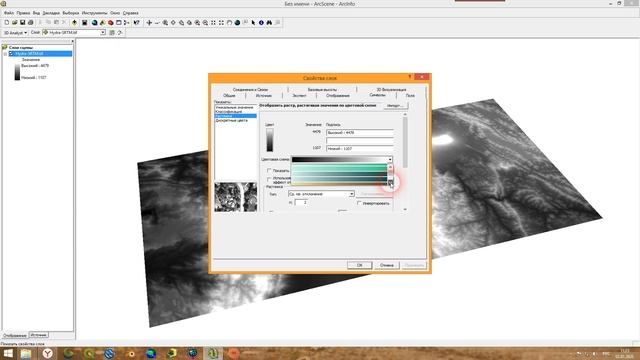The height and width of the screenshot is (360, 640).
Task: Select the black arrow Select Graphics tool
Action: click(x=253, y=22)
